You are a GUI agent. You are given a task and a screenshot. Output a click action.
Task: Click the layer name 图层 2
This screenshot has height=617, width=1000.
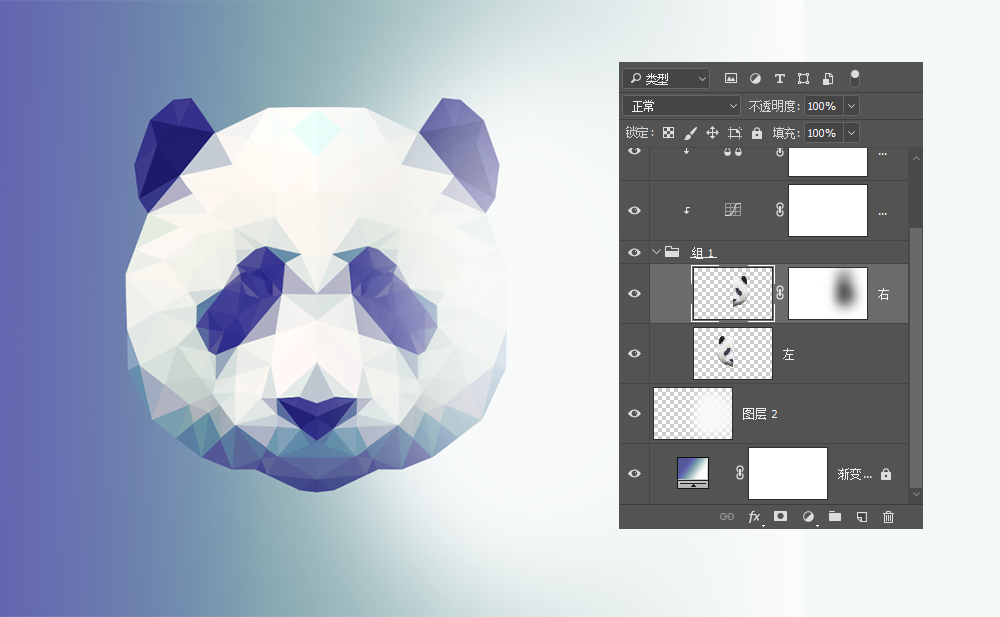point(760,414)
